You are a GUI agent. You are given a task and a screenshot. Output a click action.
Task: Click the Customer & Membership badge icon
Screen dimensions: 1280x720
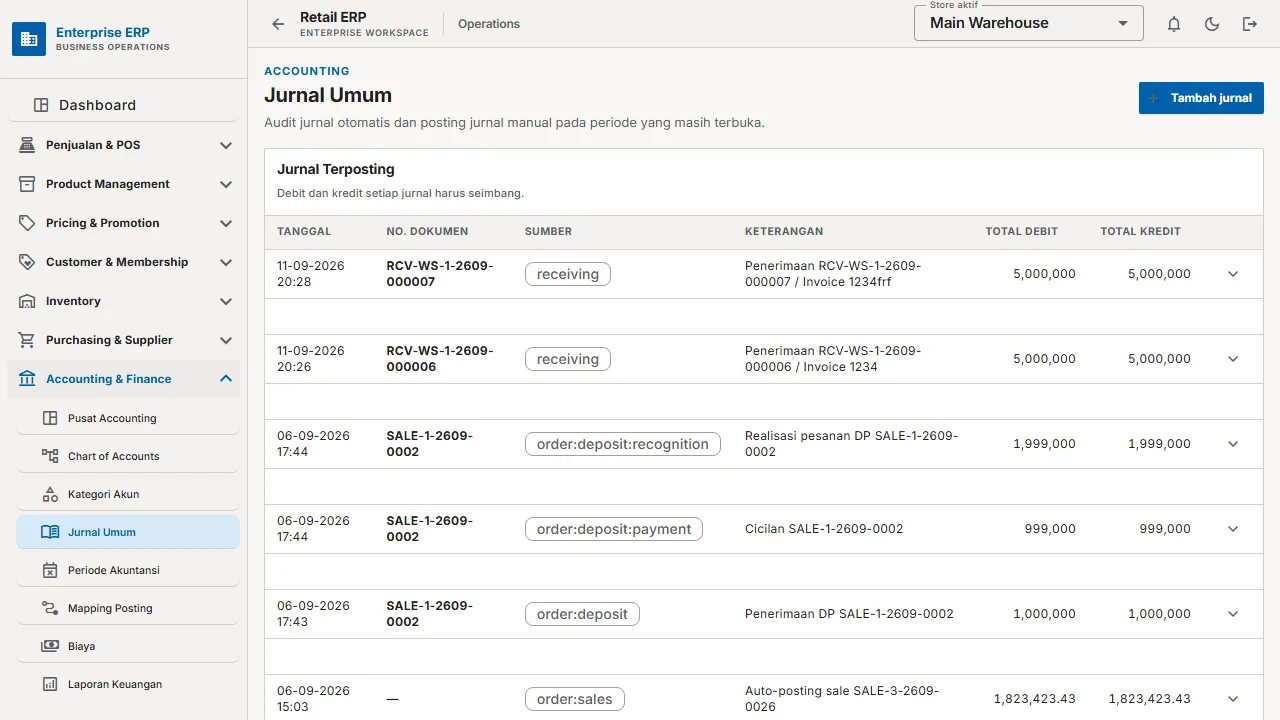coord(27,262)
